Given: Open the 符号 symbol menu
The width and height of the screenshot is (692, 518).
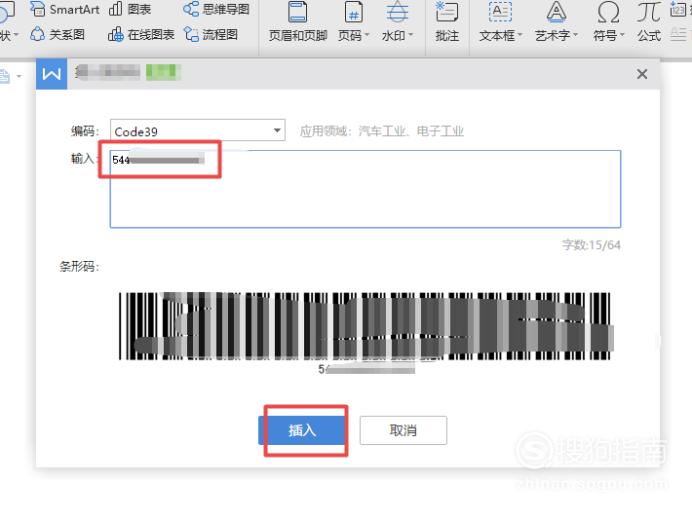Looking at the screenshot, I should pos(609,22).
